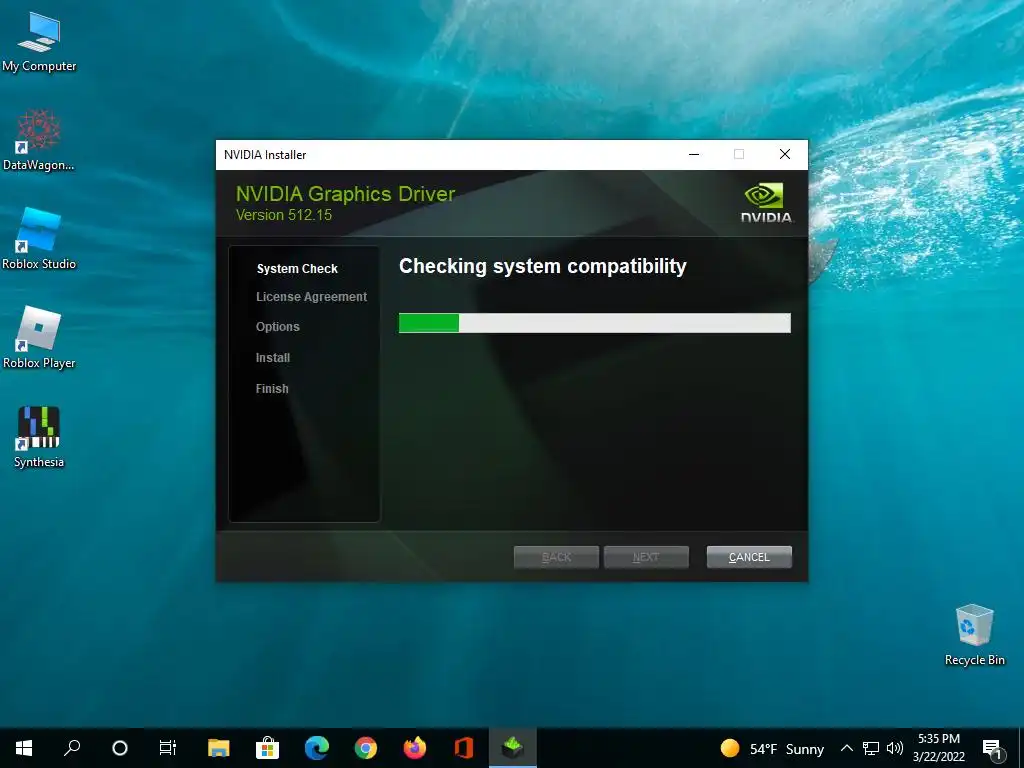The height and width of the screenshot is (768, 1024).
Task: Open clock showing 5:35 PM
Action: 938,748
